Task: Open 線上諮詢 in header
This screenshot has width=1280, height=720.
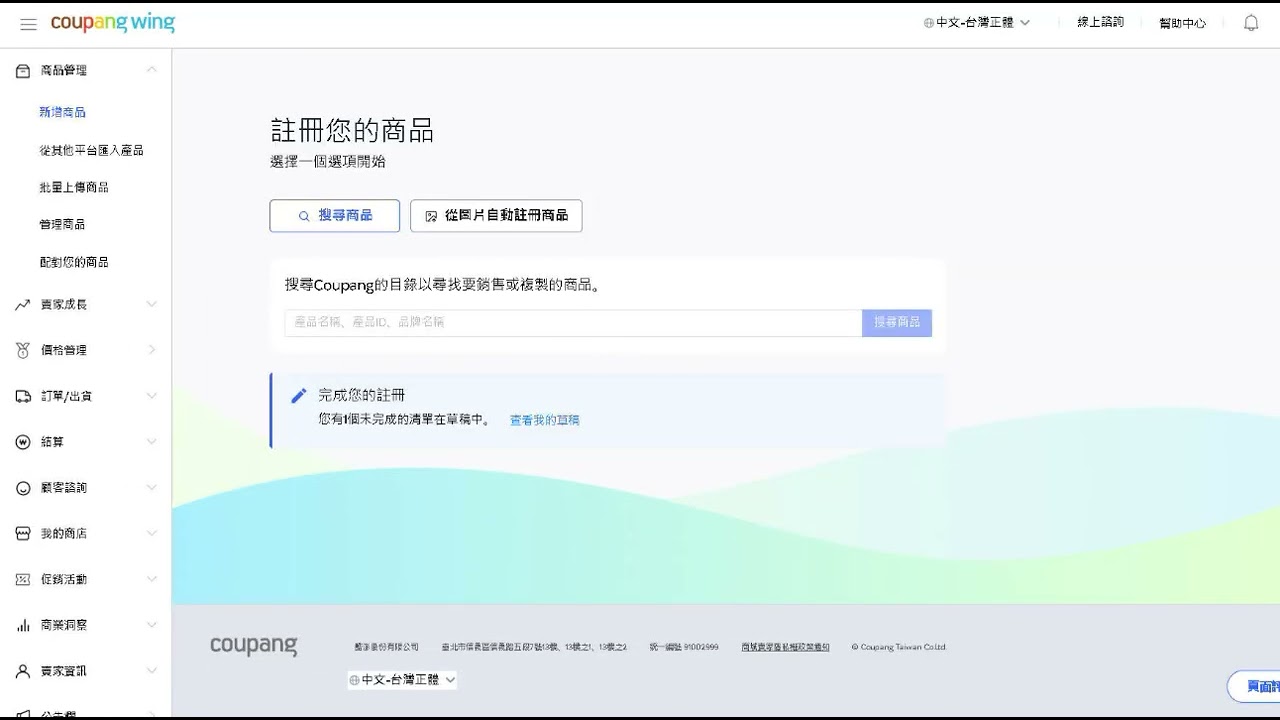Action: click(1101, 22)
